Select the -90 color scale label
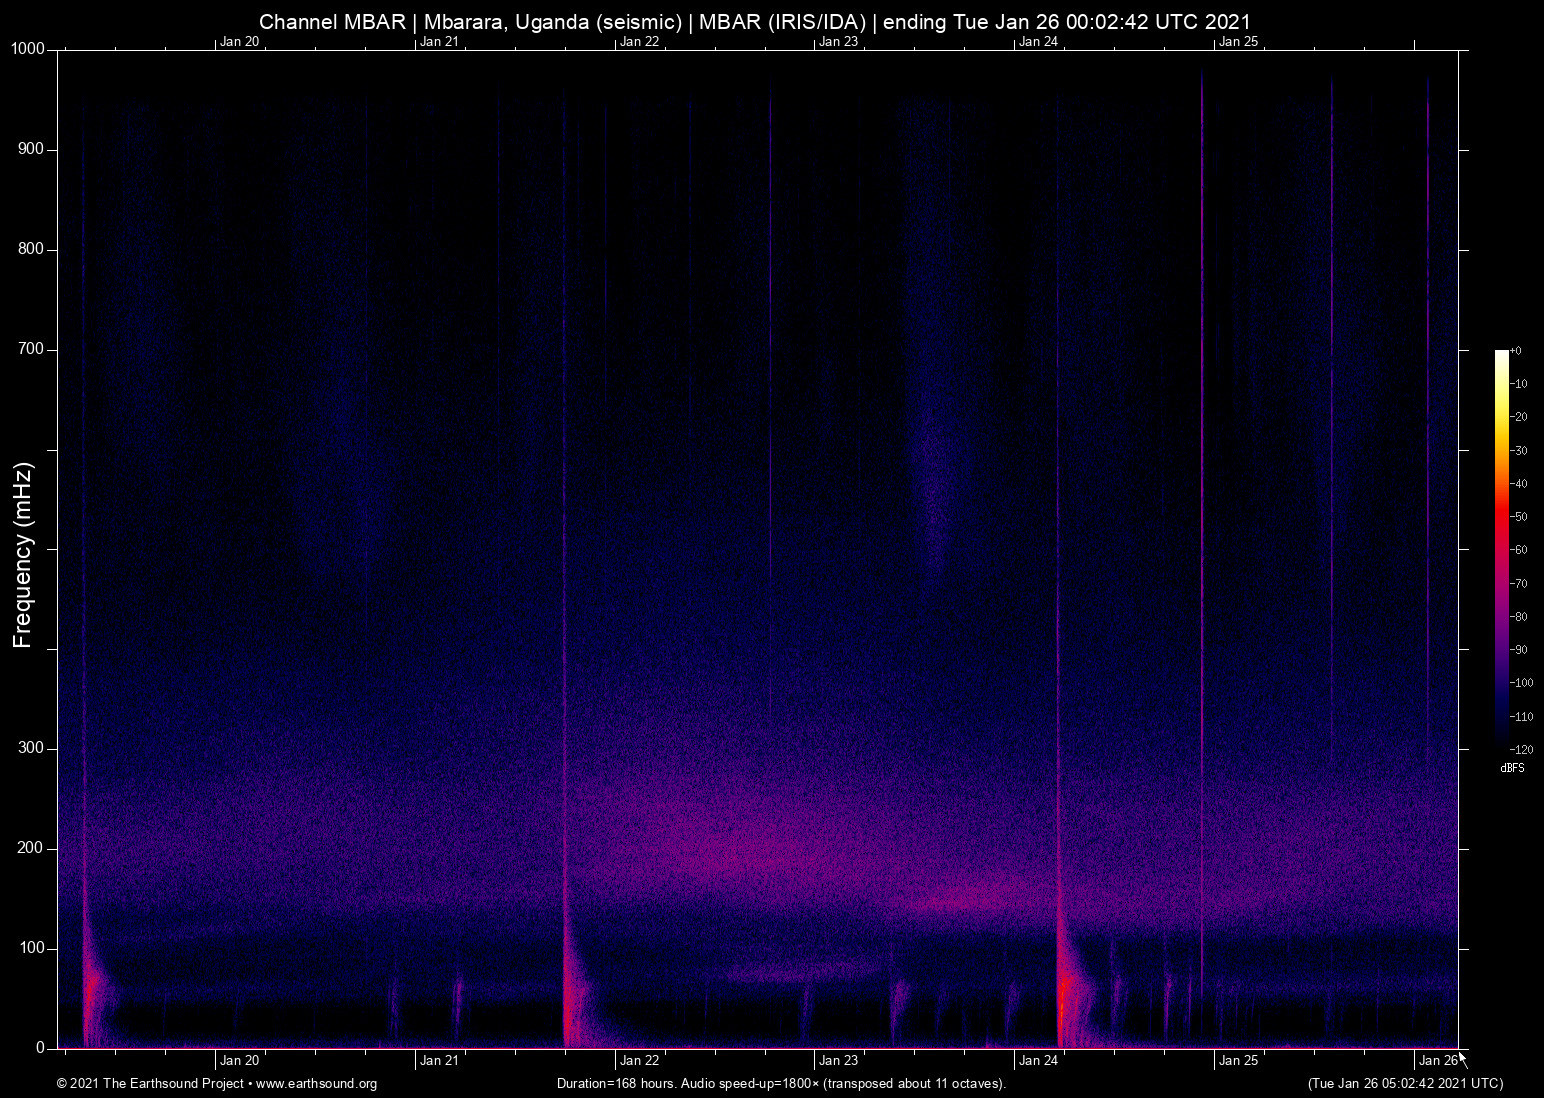Screen dimensions: 1544x1098 [1518, 650]
